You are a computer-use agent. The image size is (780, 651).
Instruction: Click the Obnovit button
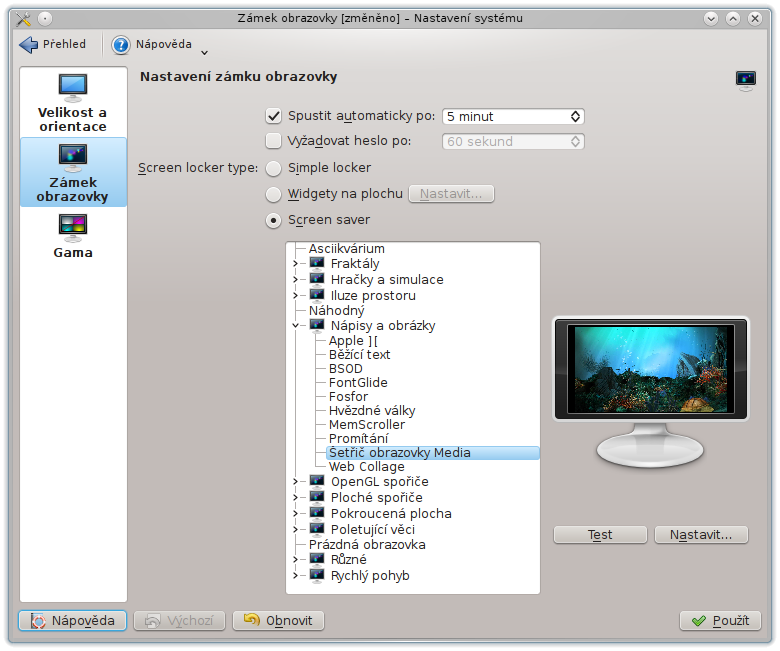click(279, 620)
